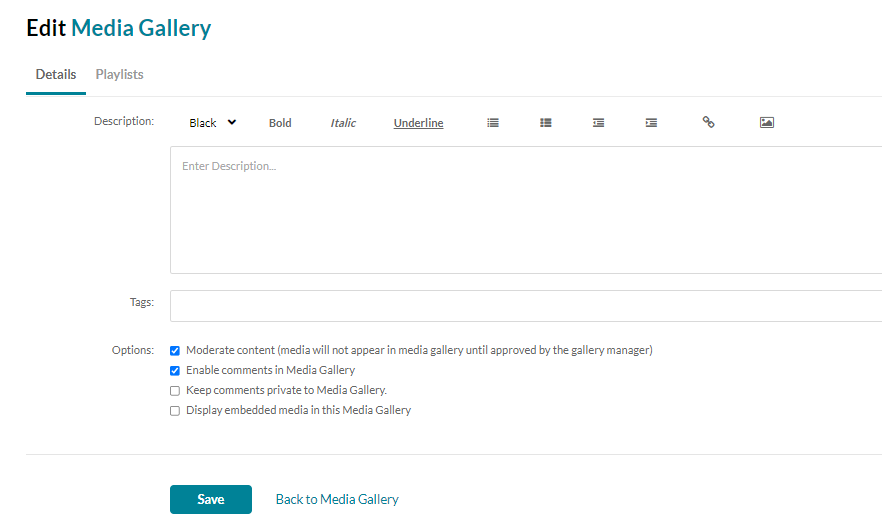
Task: Open the Media Gallery title link
Action: click(x=141, y=28)
